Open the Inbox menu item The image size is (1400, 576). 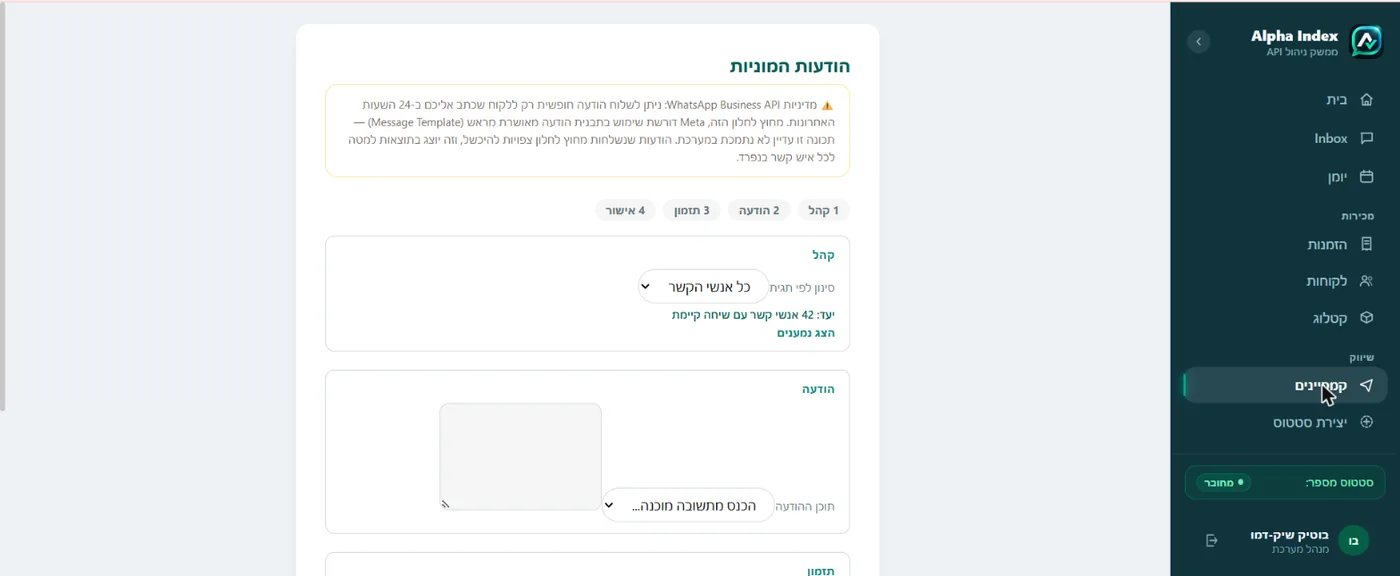1285,138
